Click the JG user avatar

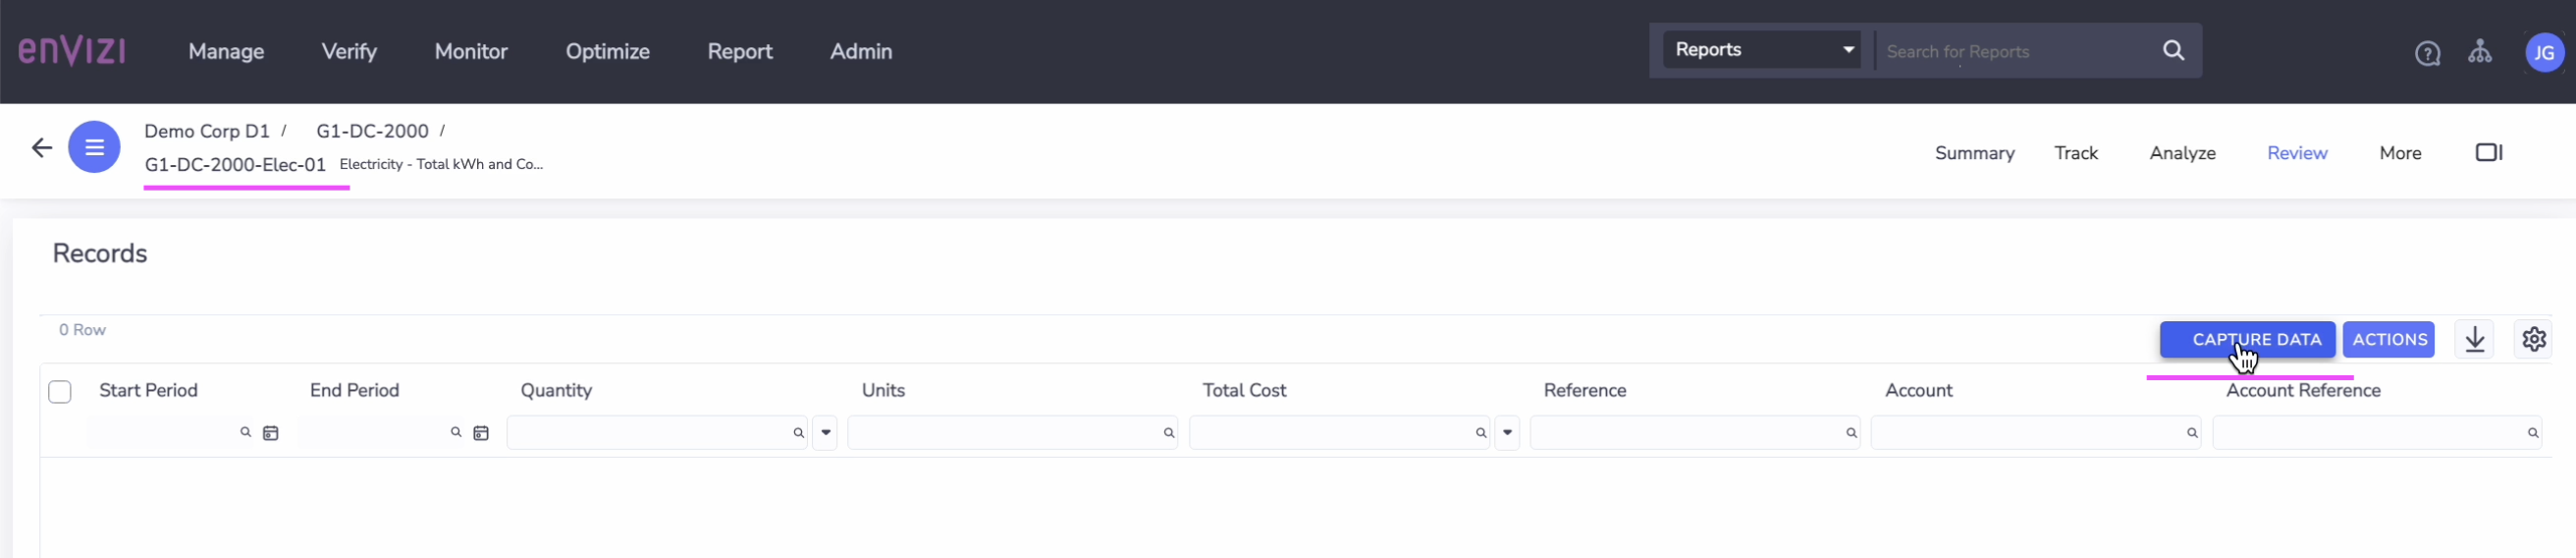coord(2543,53)
